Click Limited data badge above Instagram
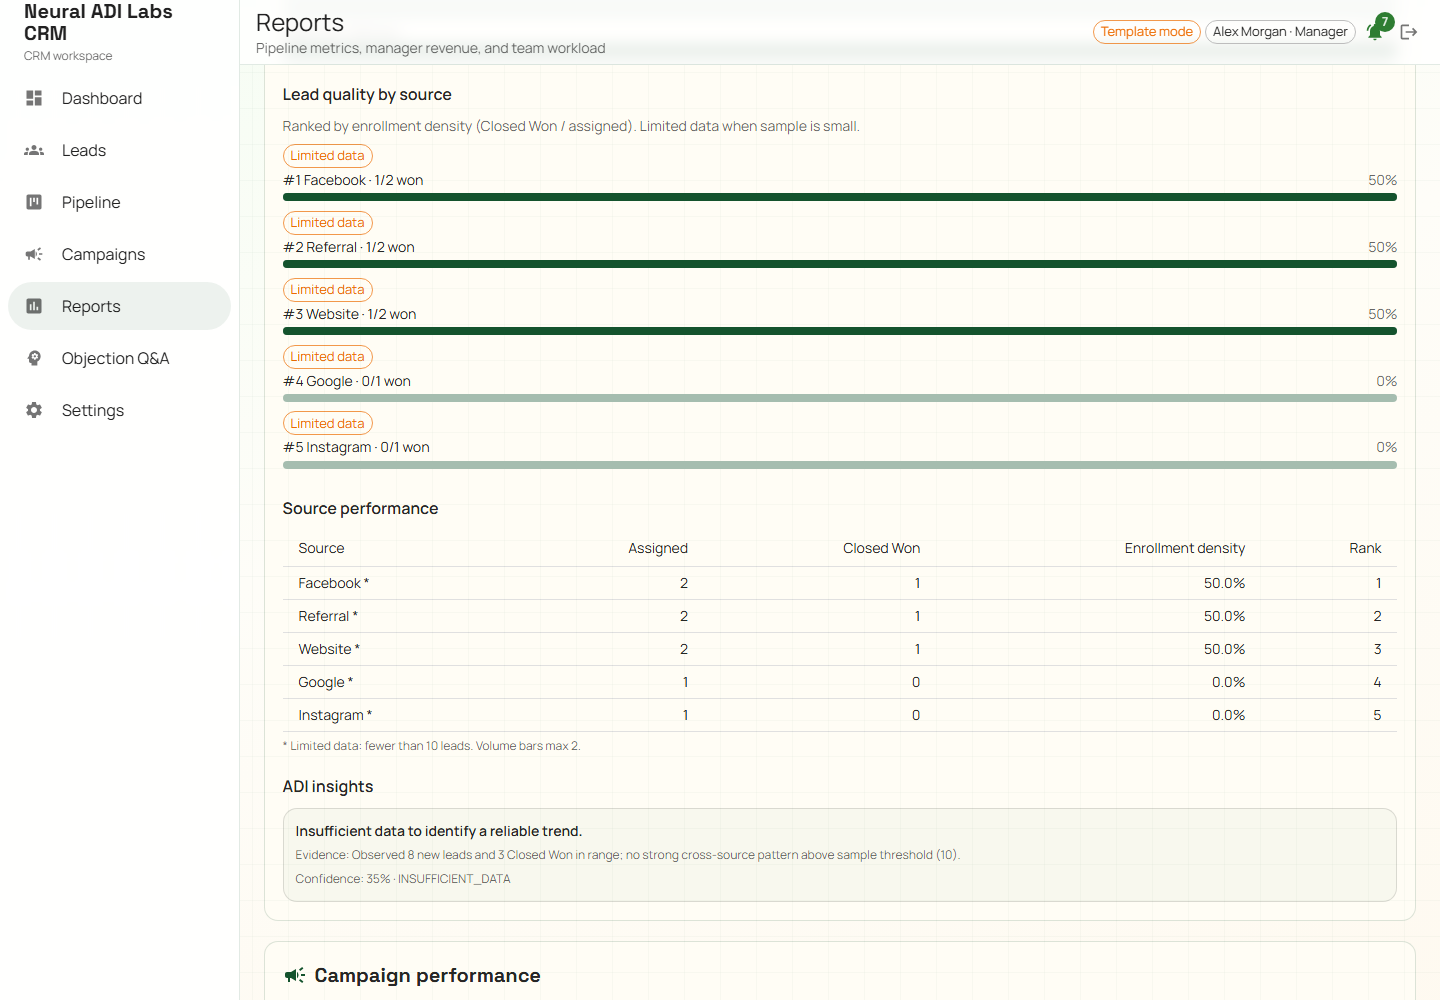This screenshot has height=1000, width=1440. click(327, 424)
